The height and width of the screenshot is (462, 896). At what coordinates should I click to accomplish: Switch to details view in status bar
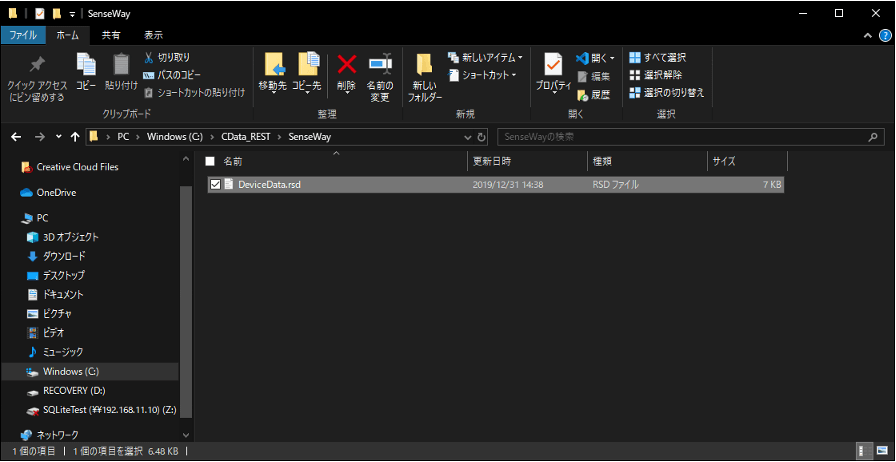coord(863,450)
